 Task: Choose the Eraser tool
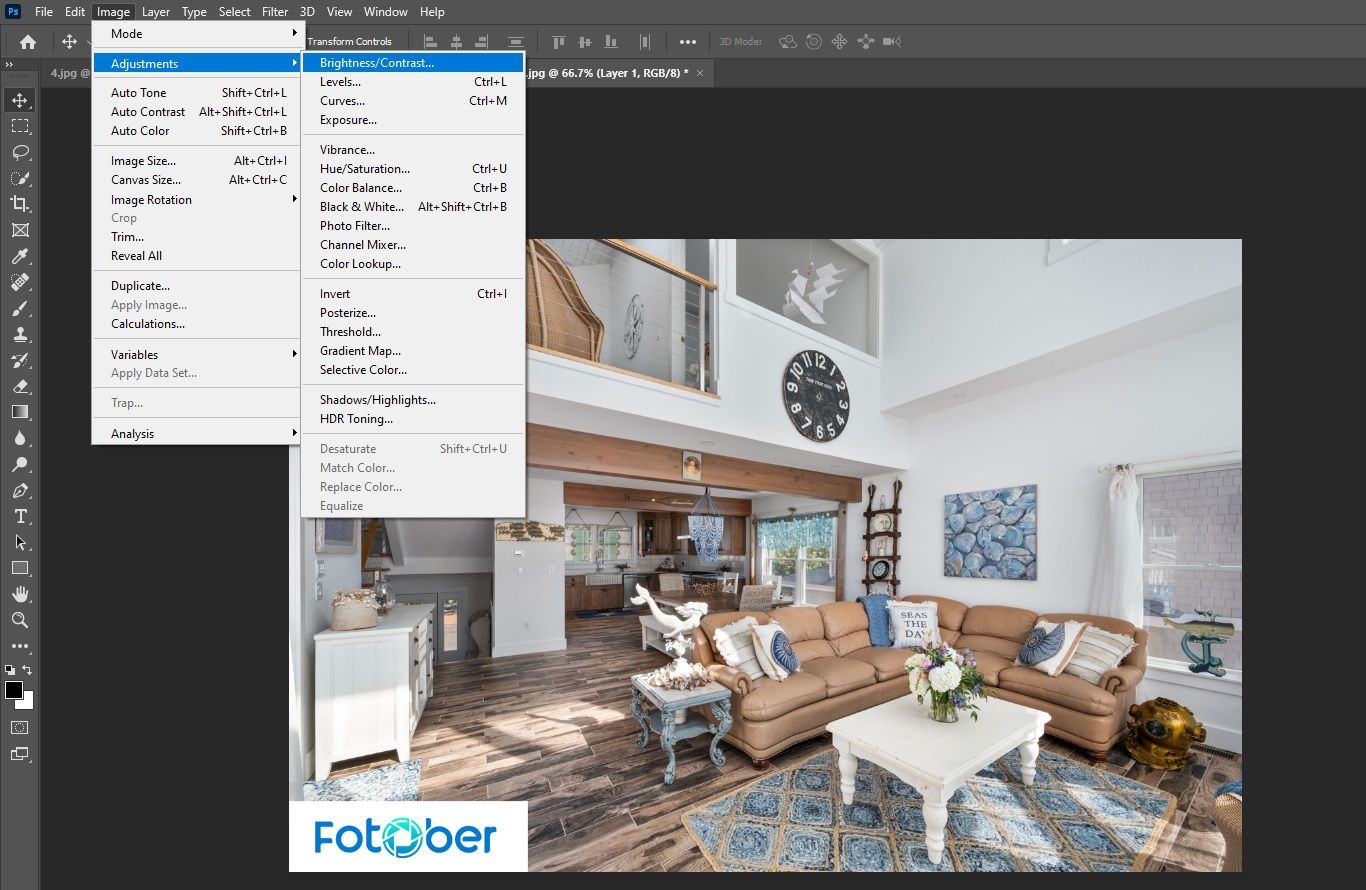19,386
